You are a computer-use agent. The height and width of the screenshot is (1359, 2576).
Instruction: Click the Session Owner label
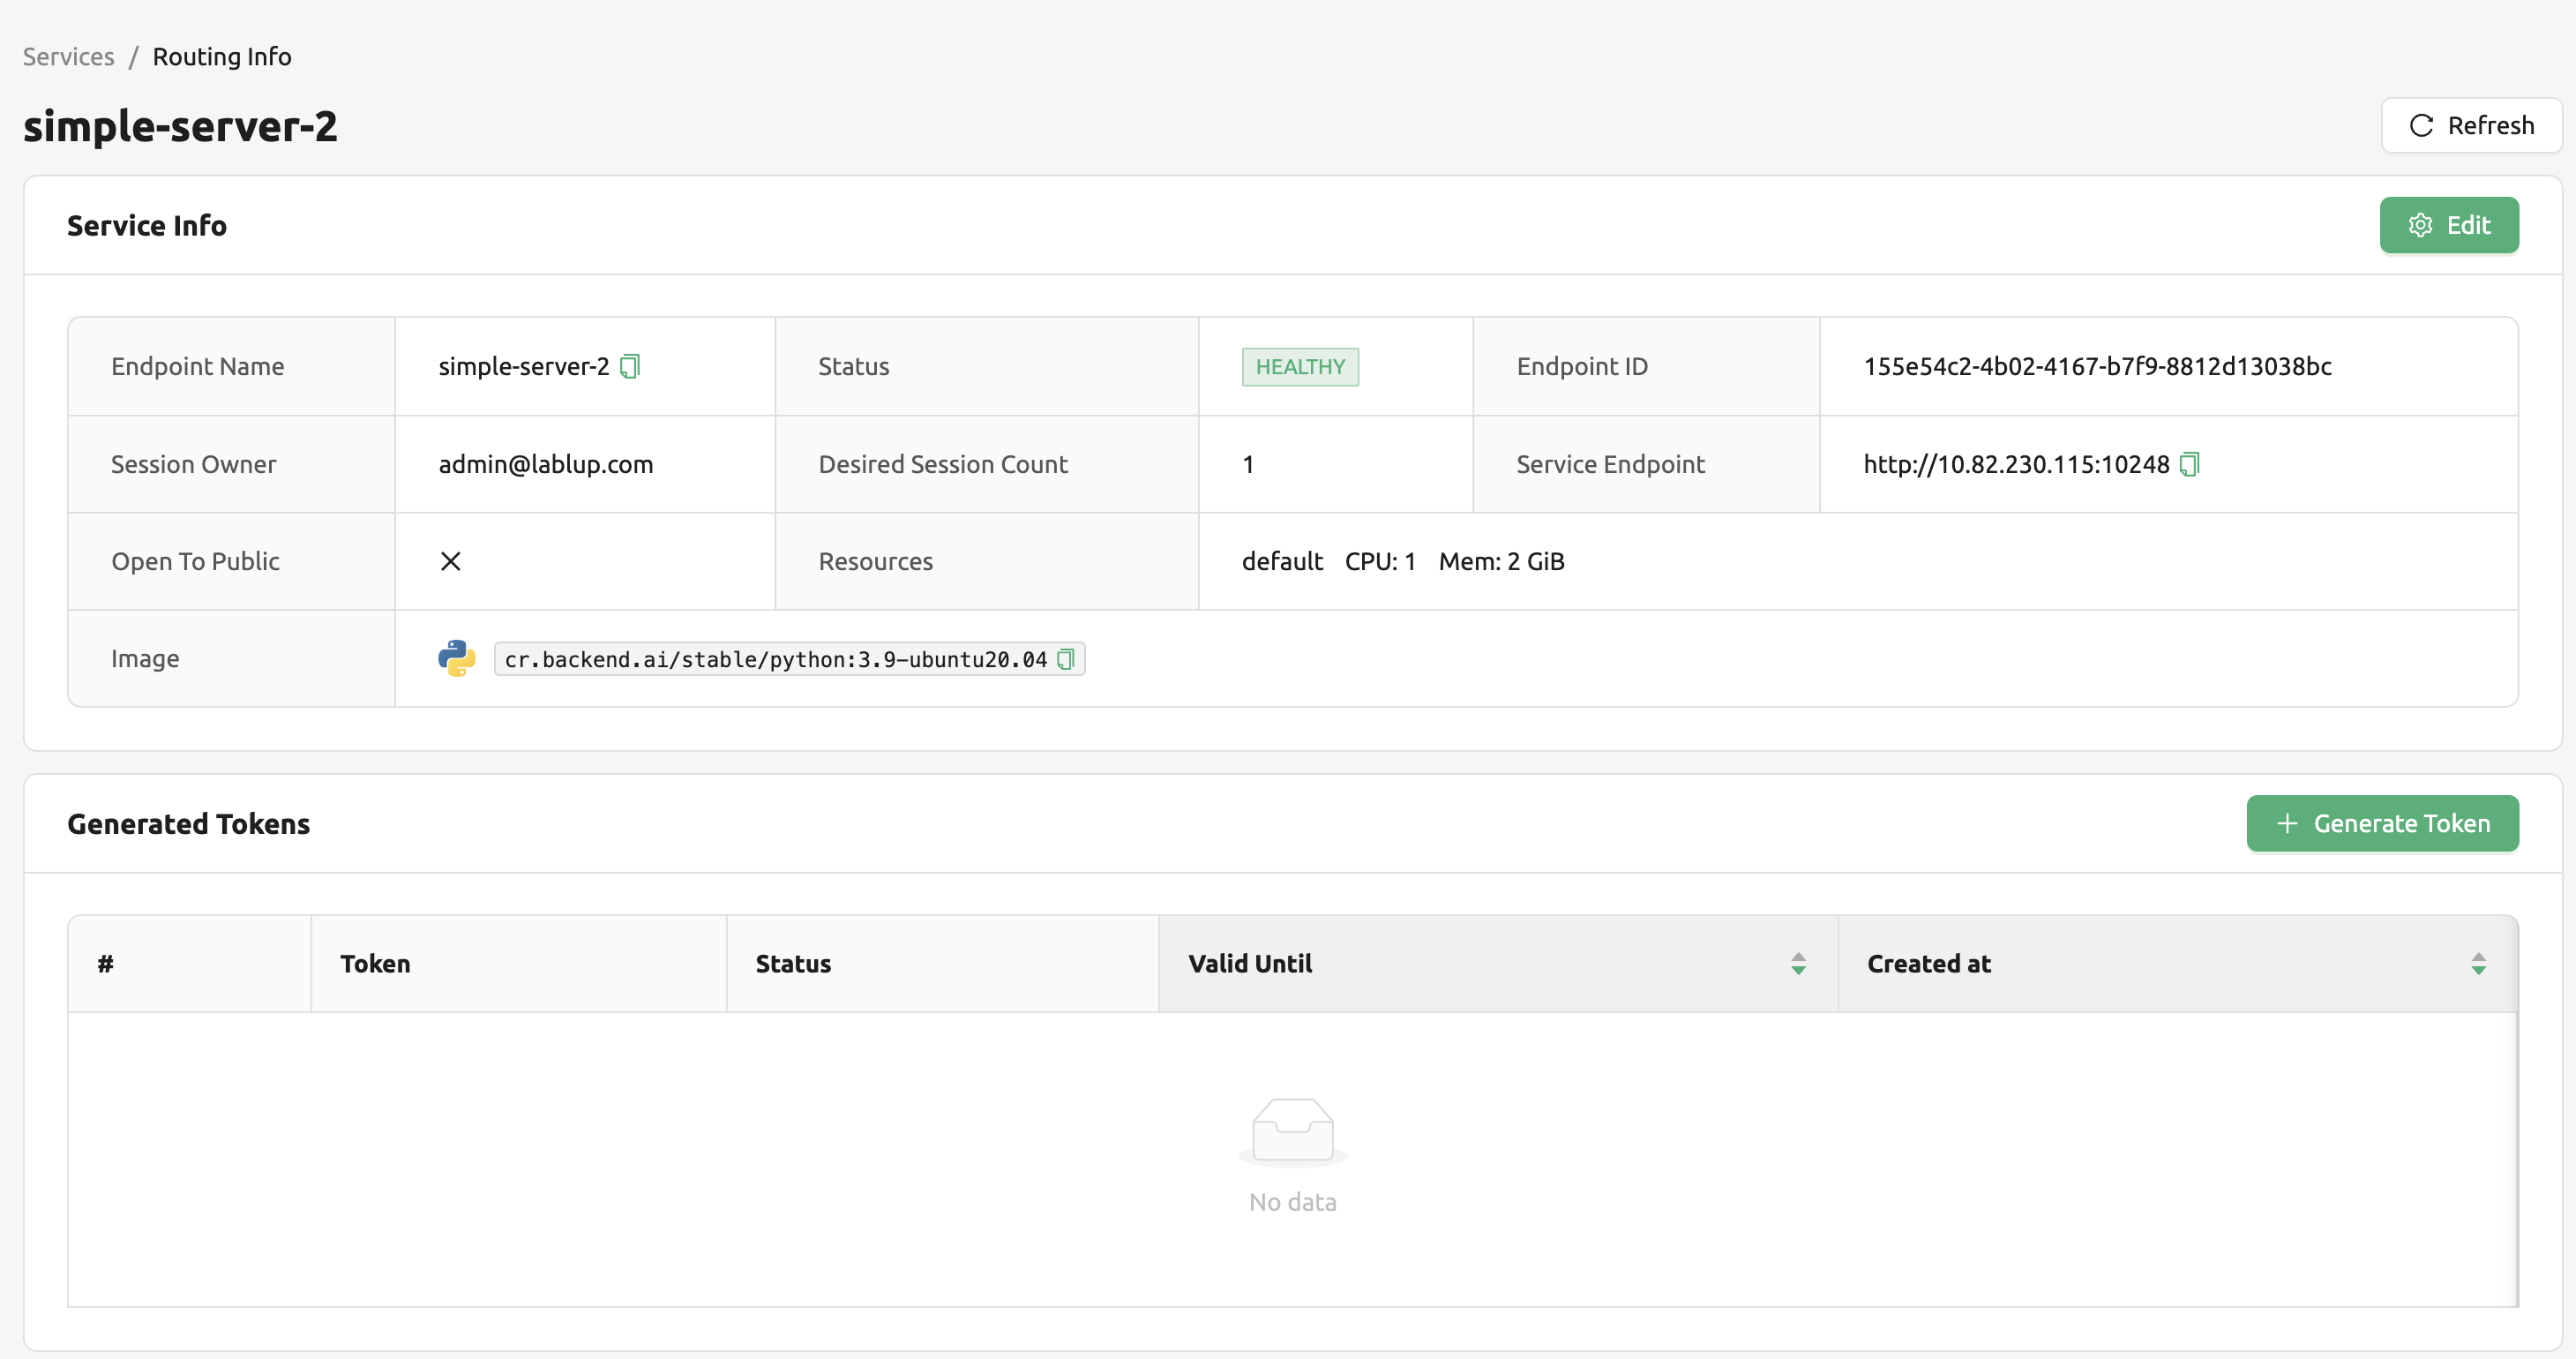193,465
